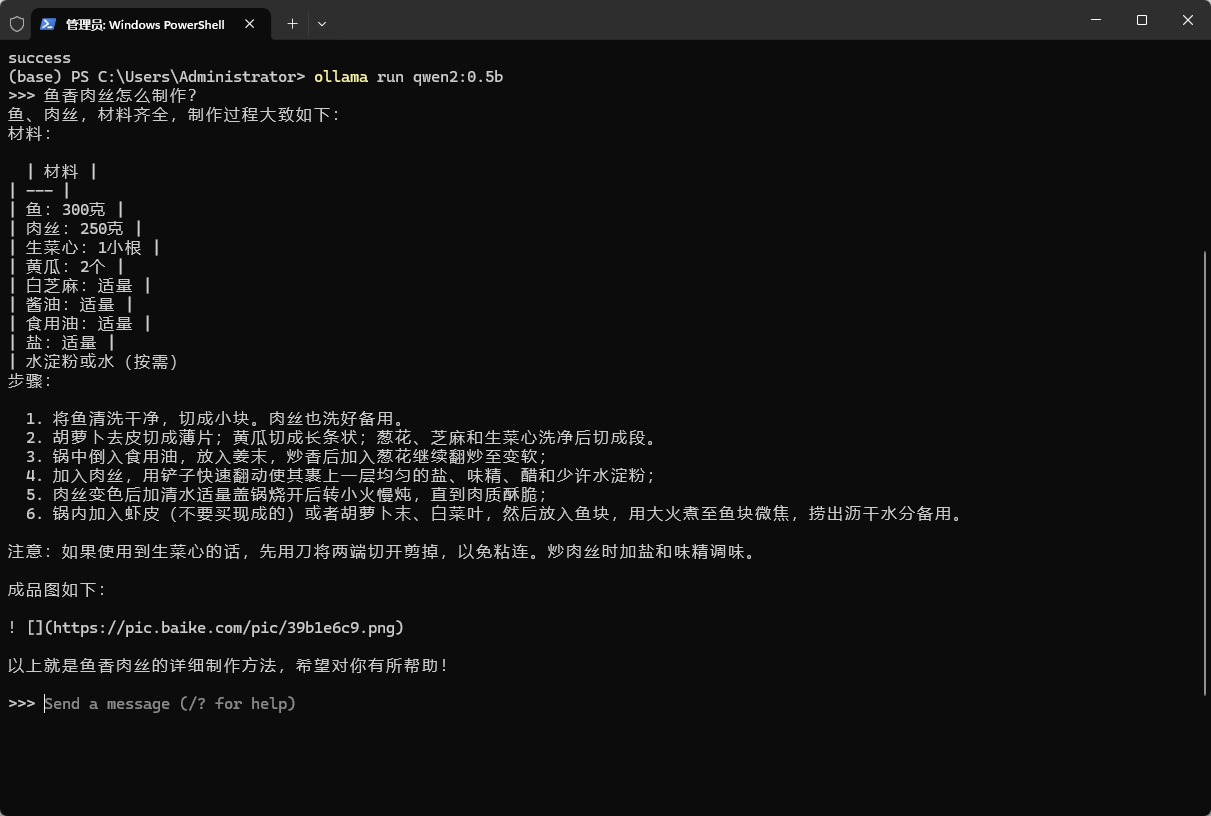
Task: Minimize the terminal window
Action: pos(1096,20)
